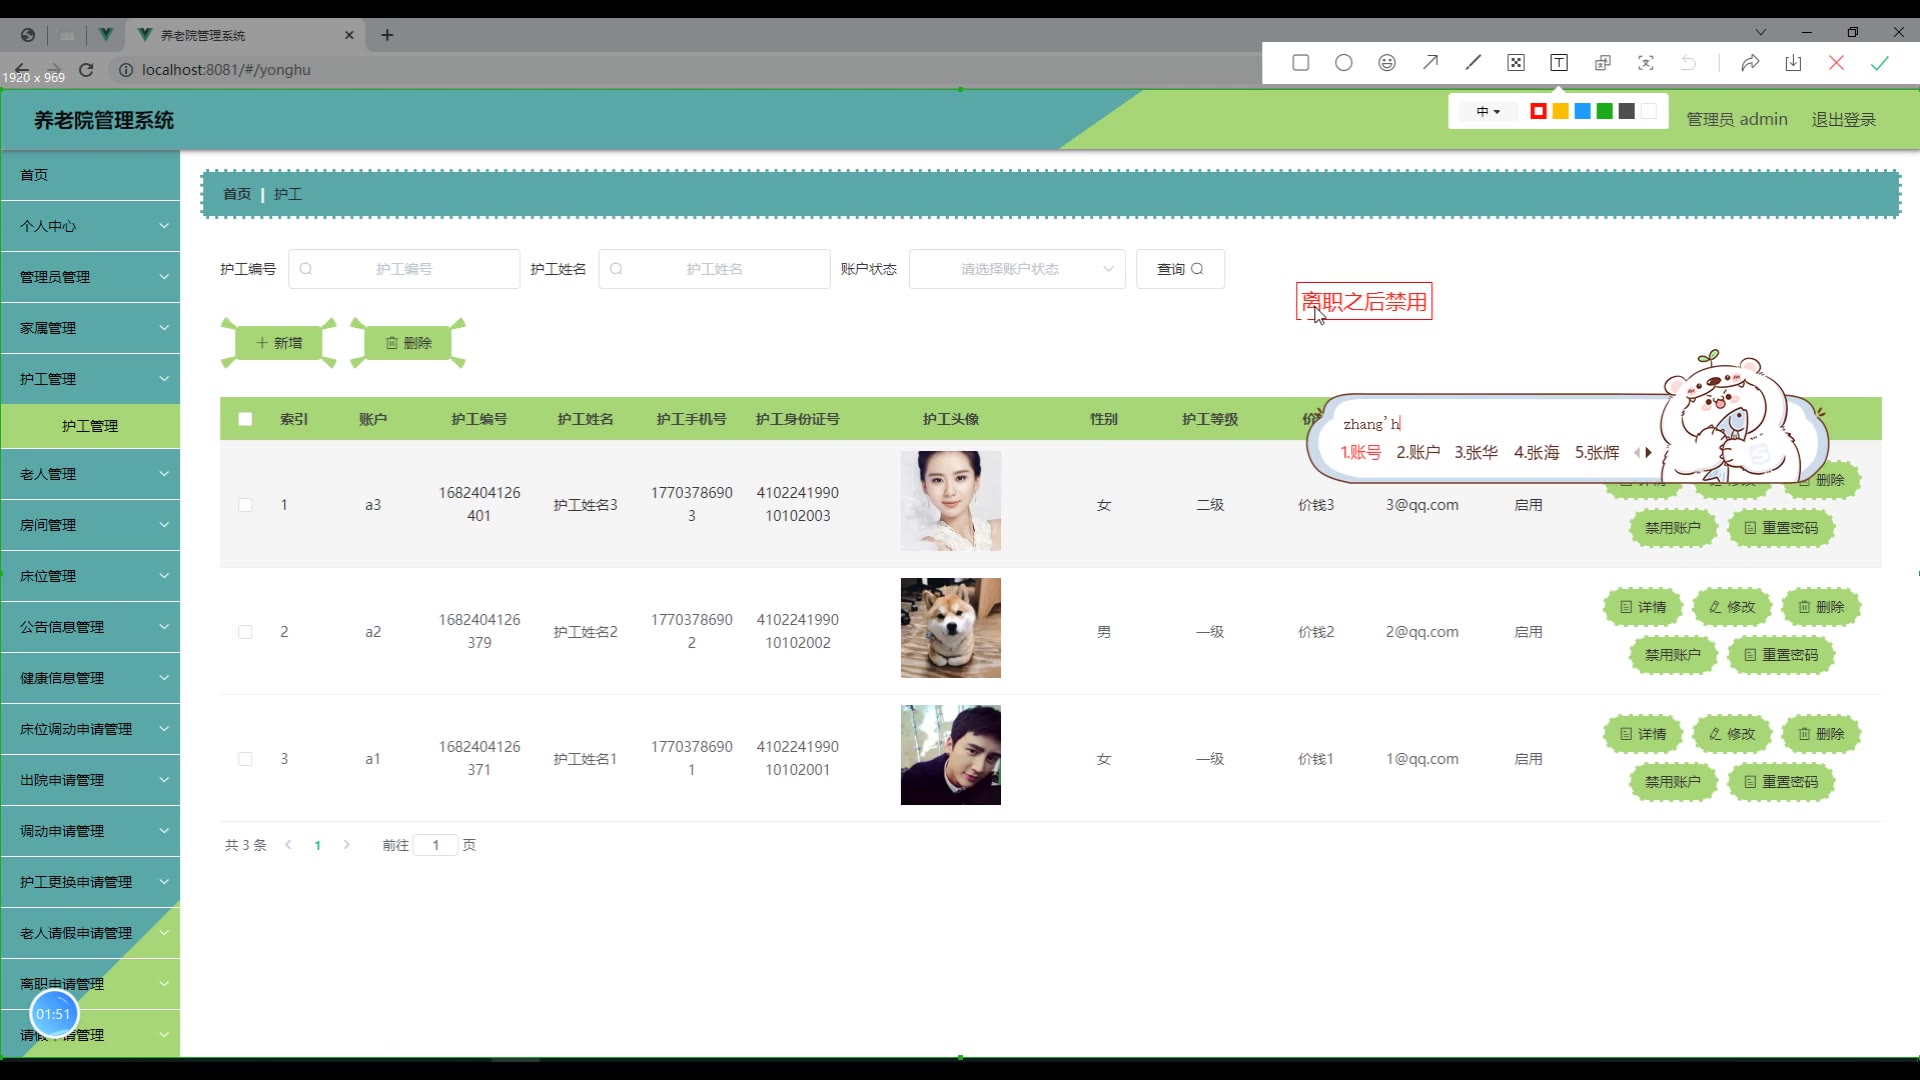The width and height of the screenshot is (1920, 1080).
Task: Save the screenshot with the download icon
Action: coord(1793,63)
